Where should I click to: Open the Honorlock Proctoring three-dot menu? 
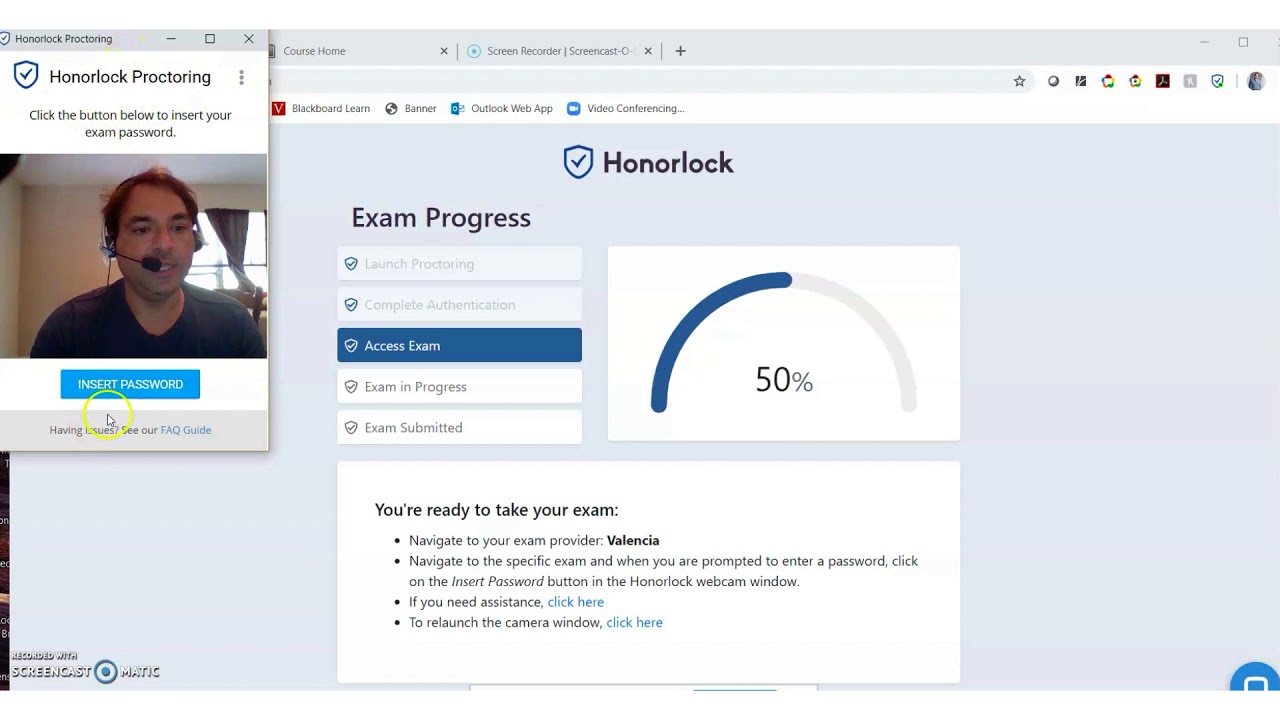tap(241, 77)
